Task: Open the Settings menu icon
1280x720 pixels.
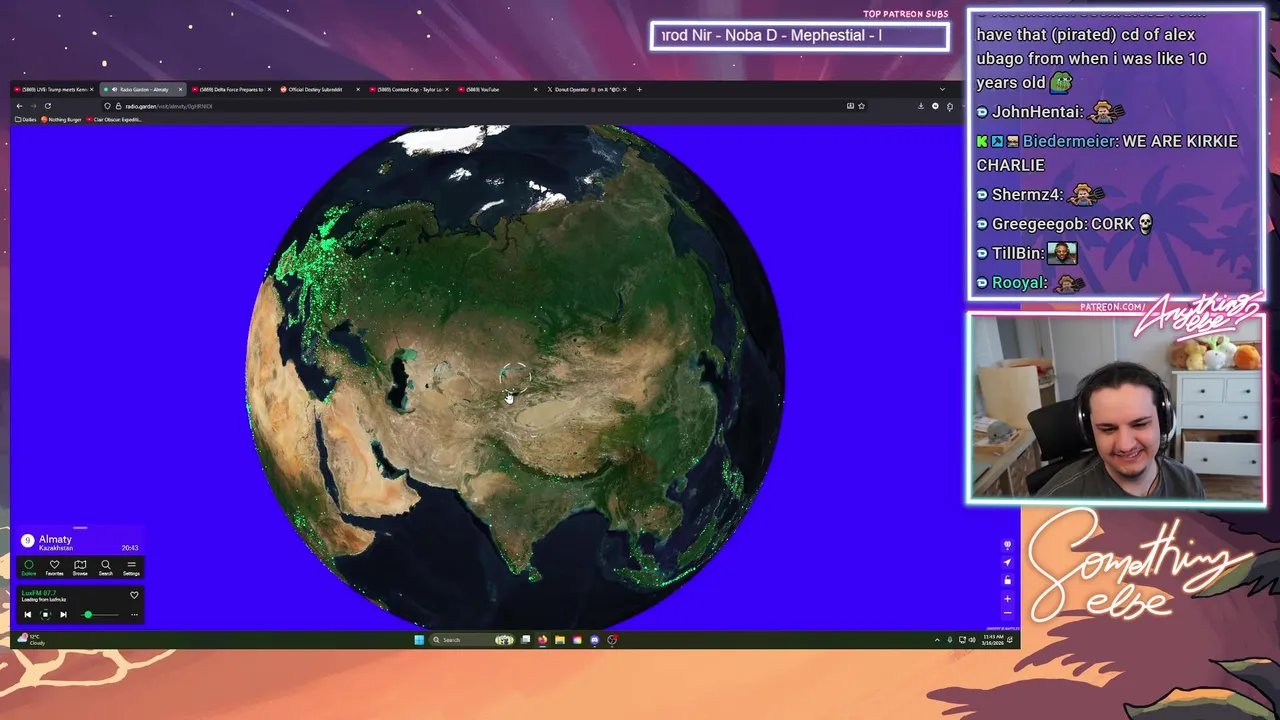Action: [x=131, y=567]
